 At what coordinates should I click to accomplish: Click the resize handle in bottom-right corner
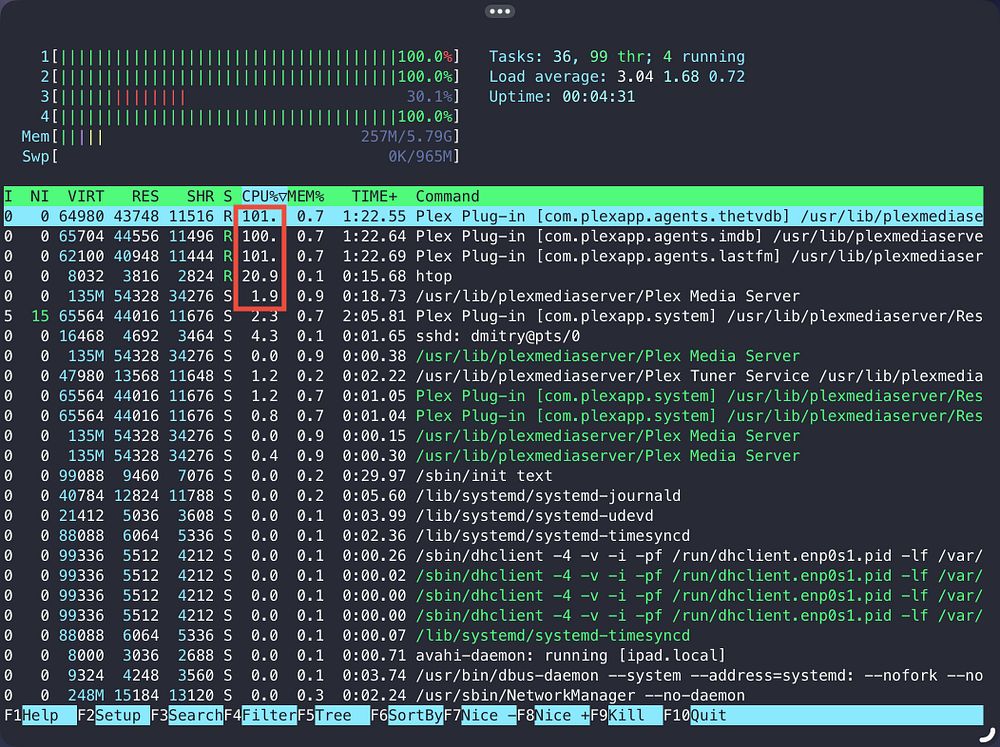click(989, 735)
